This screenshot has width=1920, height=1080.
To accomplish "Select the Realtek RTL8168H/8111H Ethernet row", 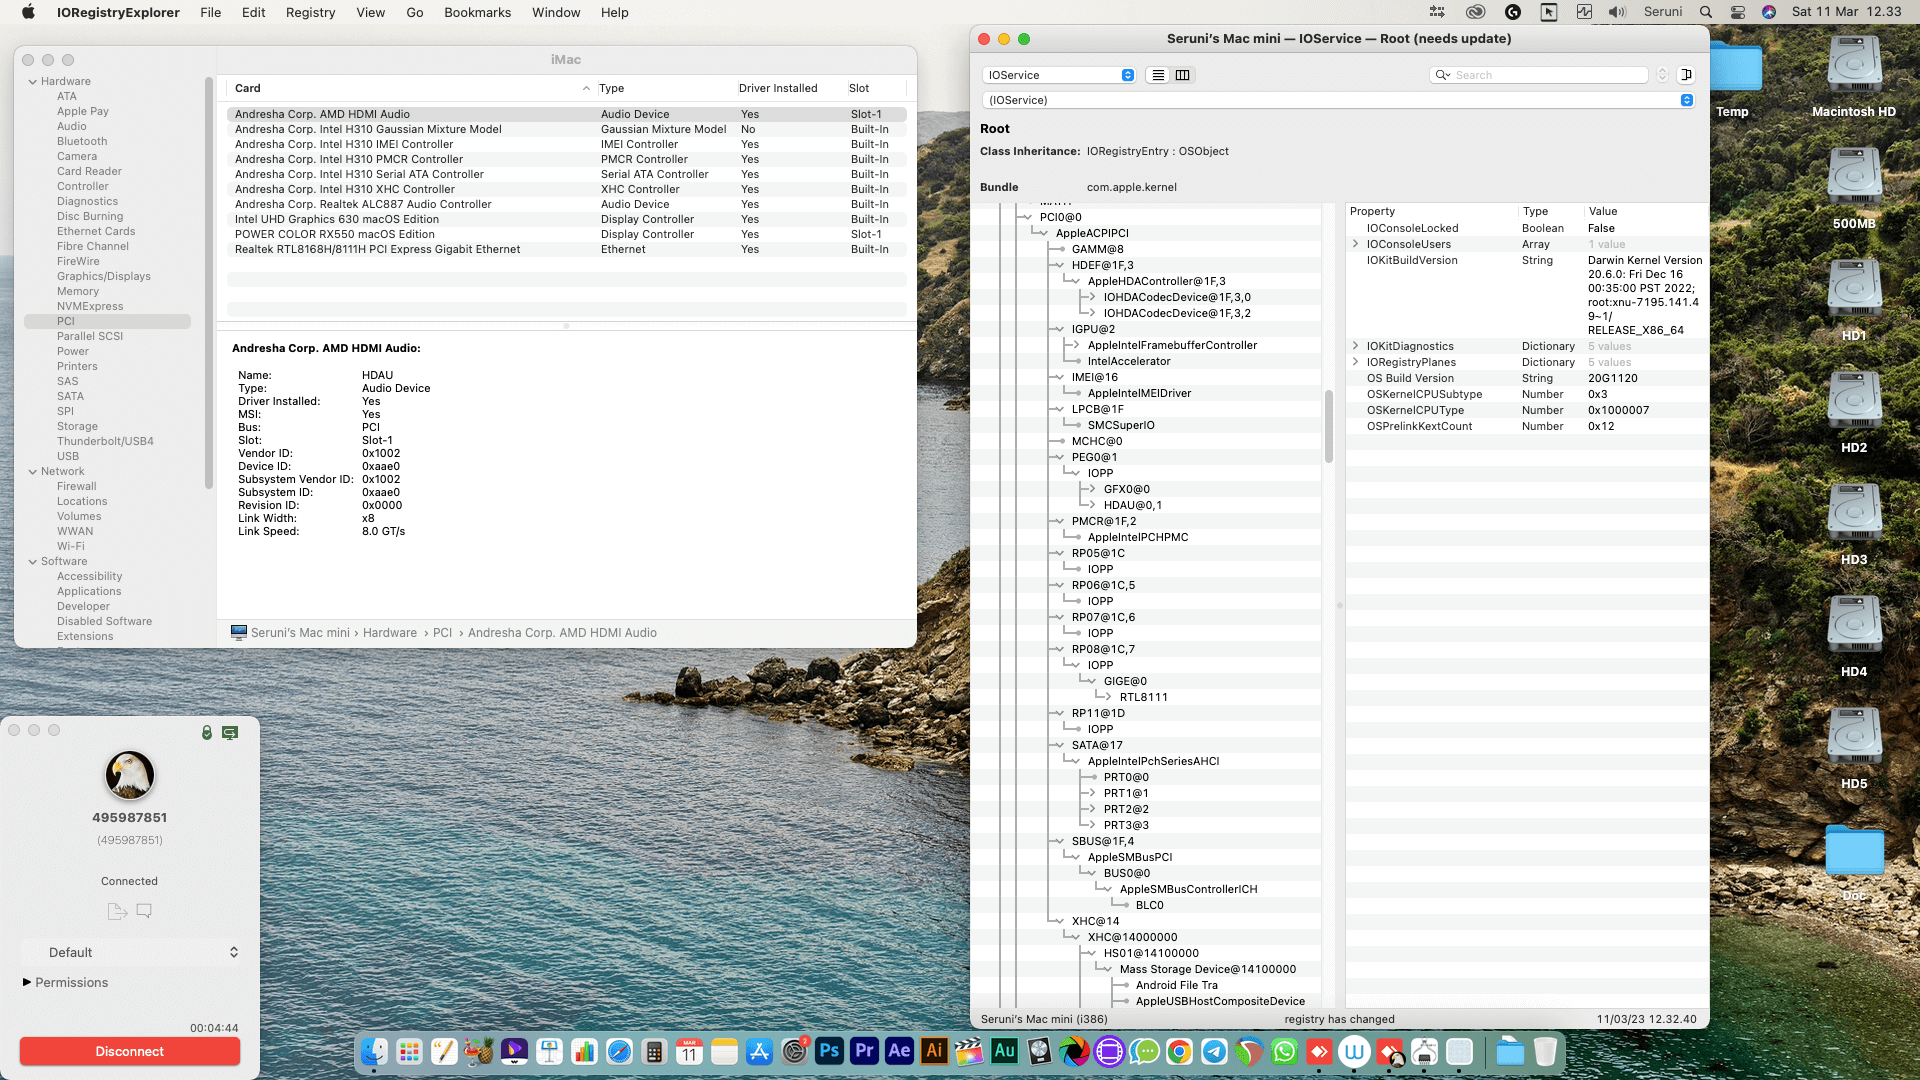I will (x=566, y=249).
